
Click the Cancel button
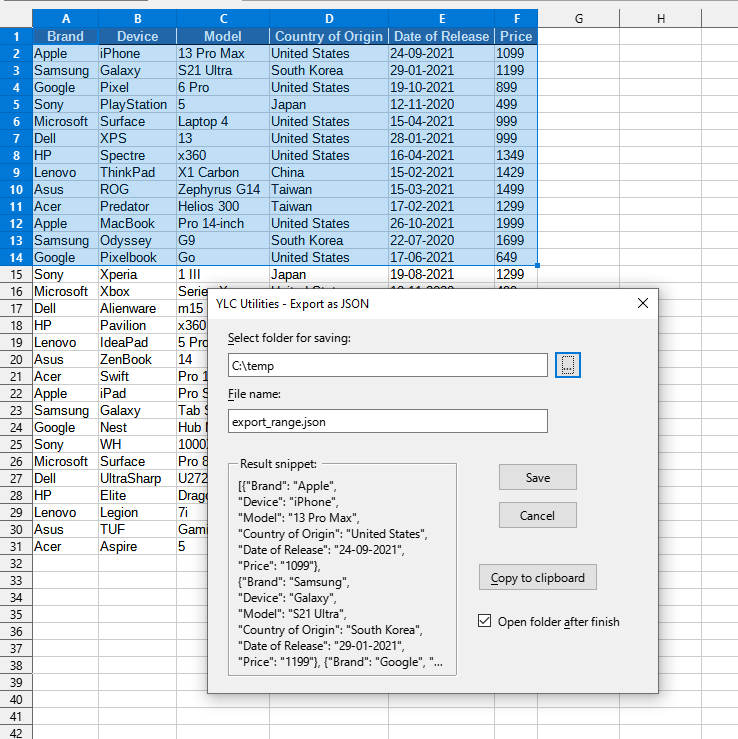click(x=538, y=515)
